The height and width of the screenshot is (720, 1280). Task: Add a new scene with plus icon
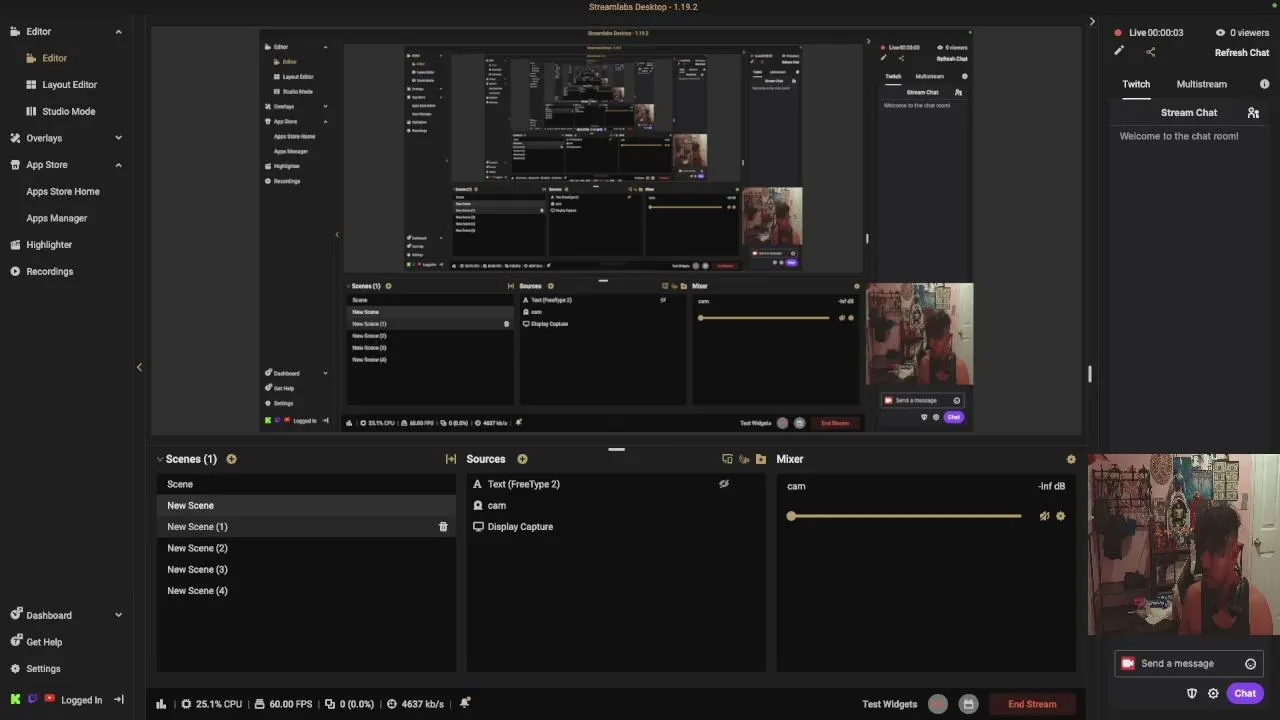231,459
